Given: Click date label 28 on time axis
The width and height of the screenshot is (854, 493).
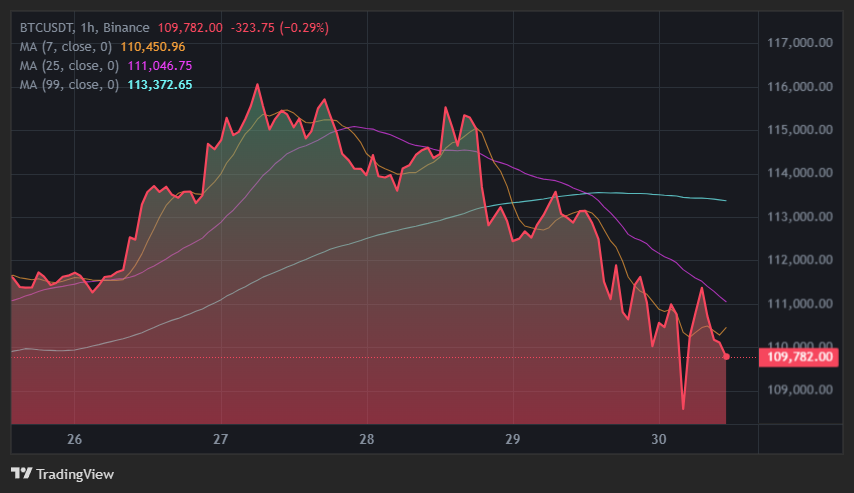Looking at the screenshot, I should 367,439.
